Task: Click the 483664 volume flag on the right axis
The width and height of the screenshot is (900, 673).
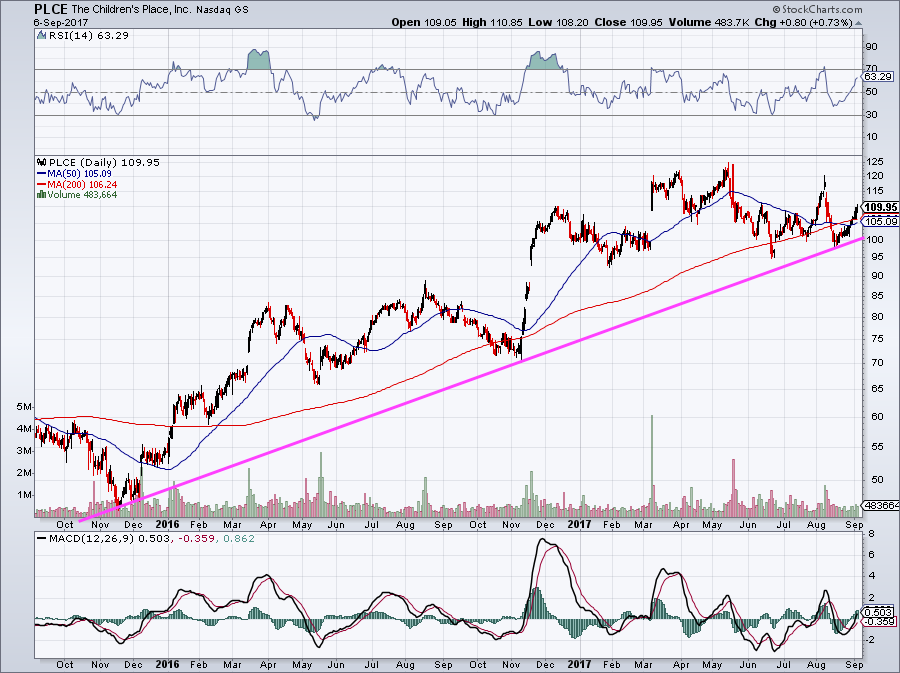Action: point(881,505)
